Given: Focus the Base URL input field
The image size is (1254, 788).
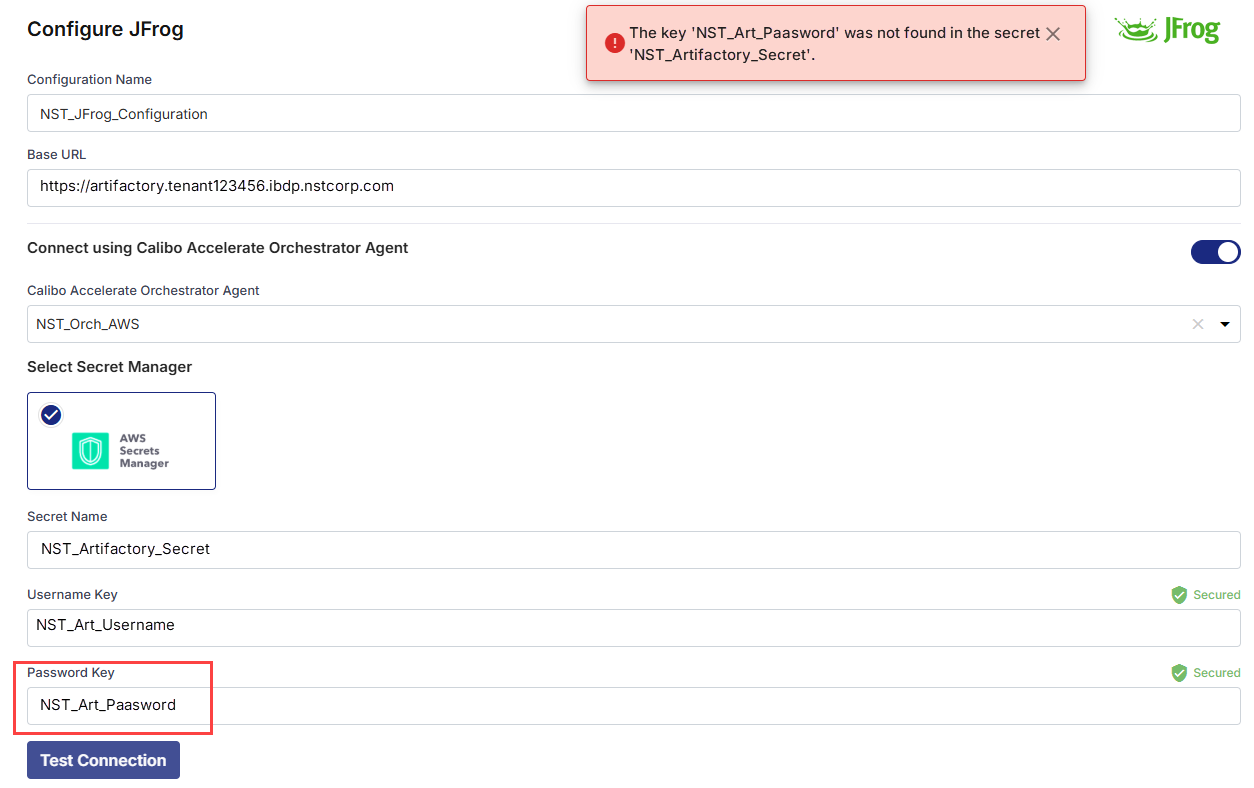Looking at the screenshot, I should [x=633, y=187].
